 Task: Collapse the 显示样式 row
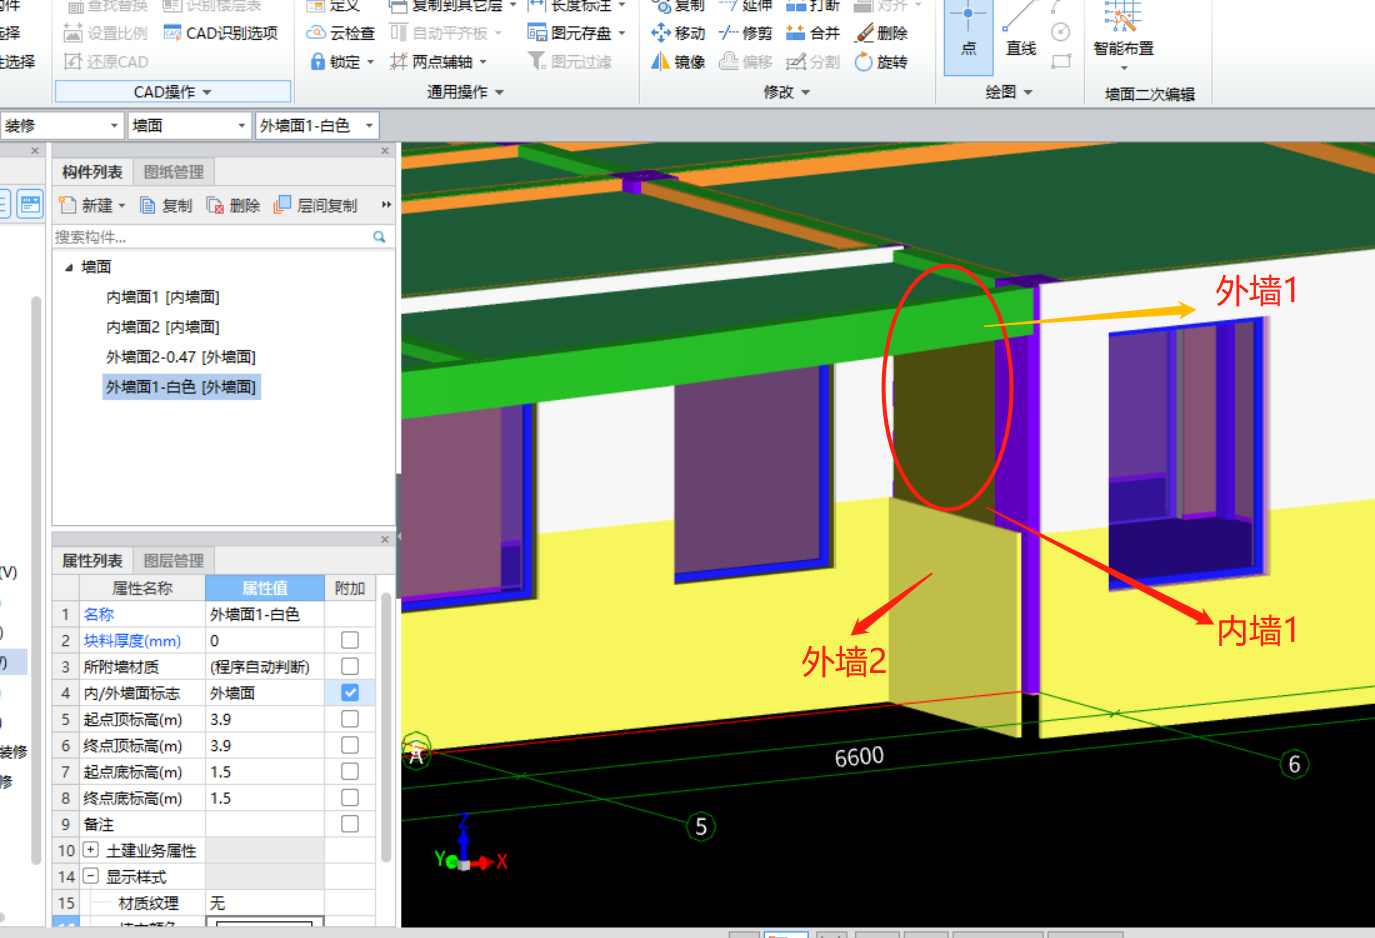tap(91, 876)
